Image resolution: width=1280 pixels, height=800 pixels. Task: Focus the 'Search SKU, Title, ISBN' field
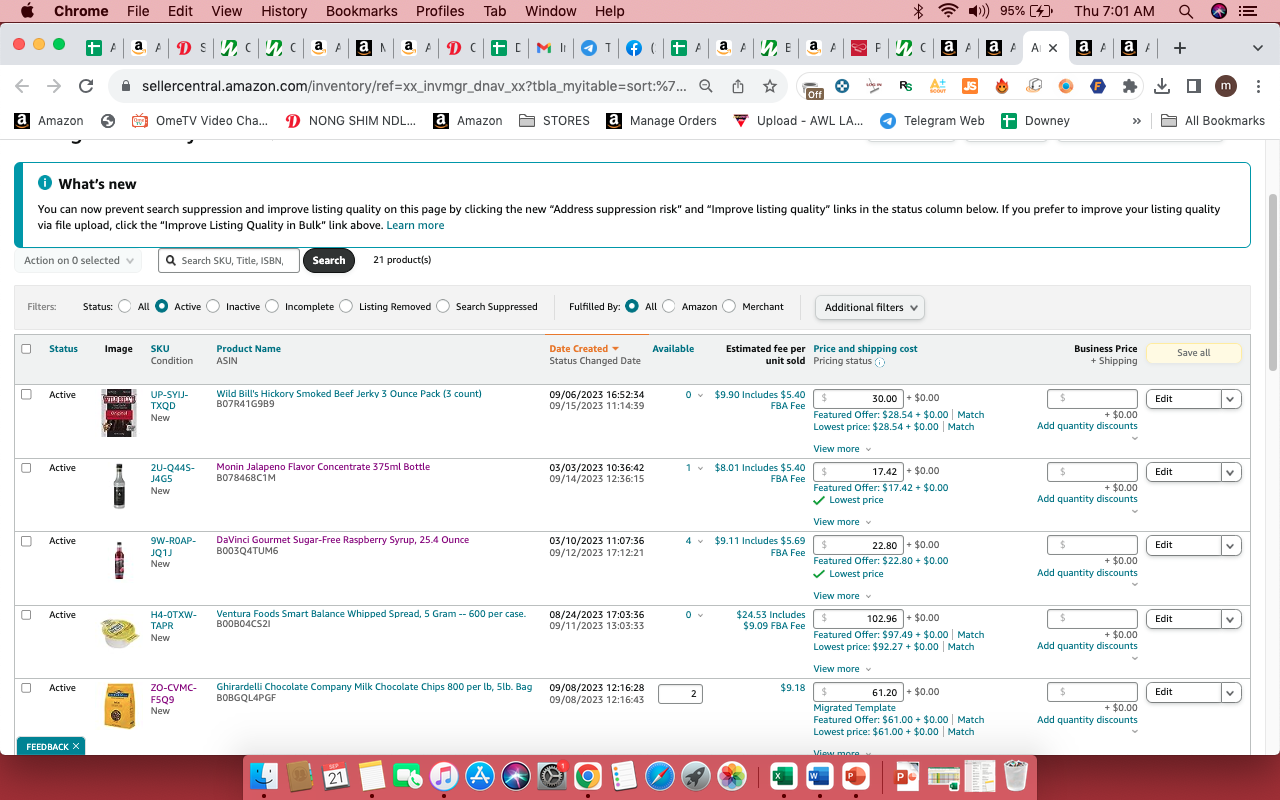tap(229, 261)
